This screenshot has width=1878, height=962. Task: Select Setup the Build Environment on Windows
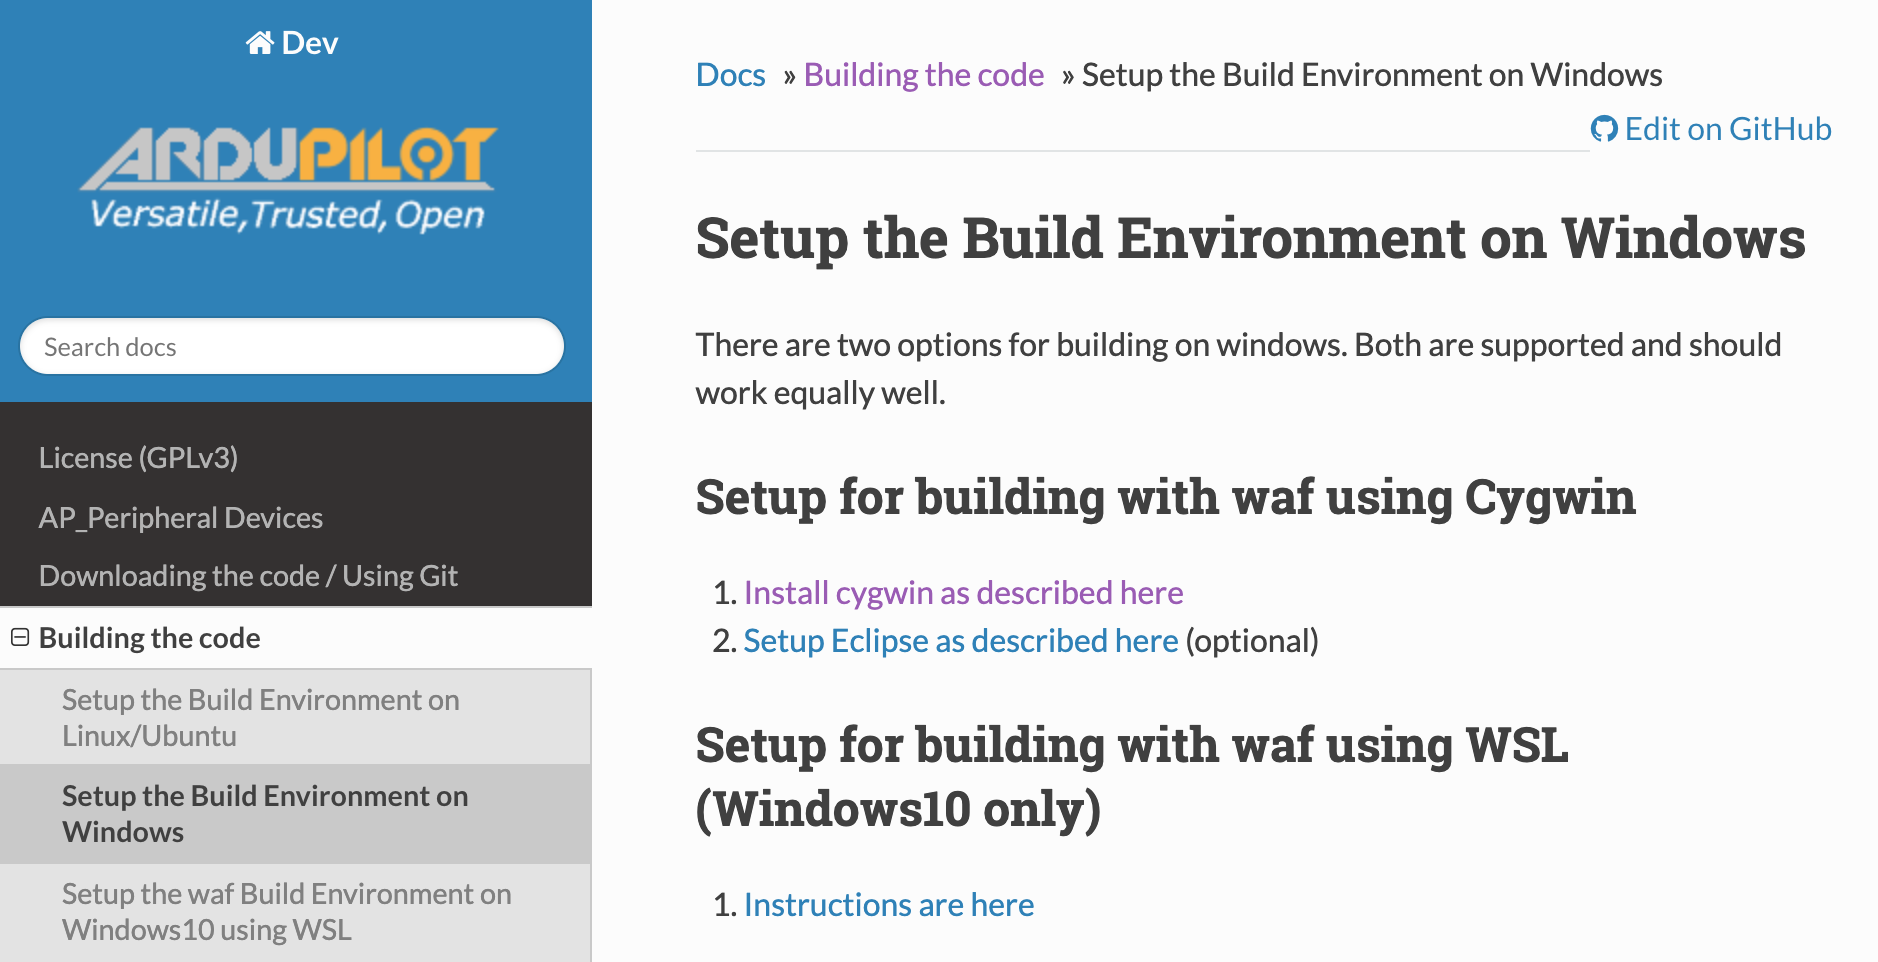pyautogui.click(x=296, y=814)
